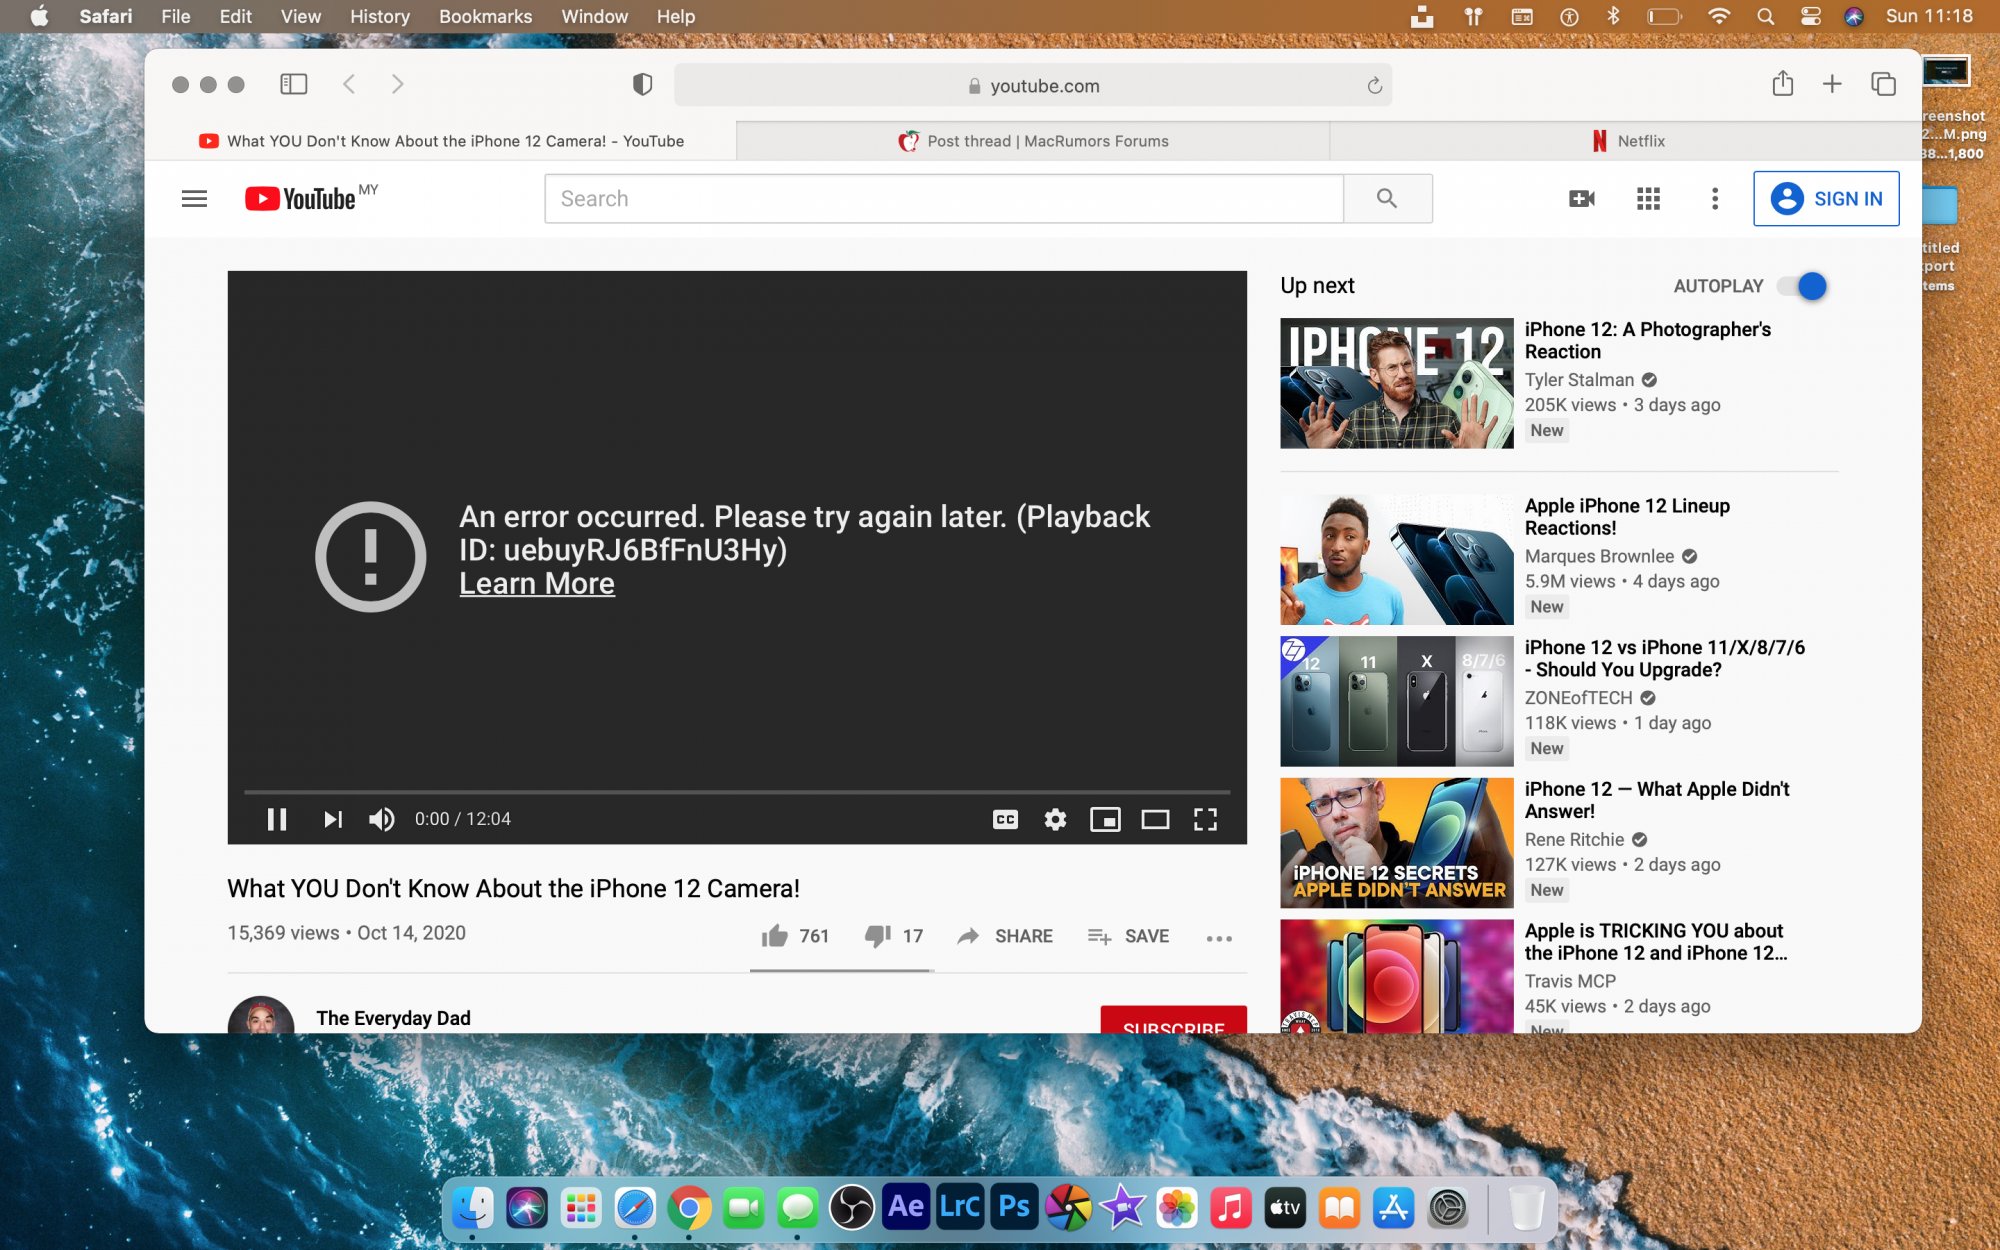
Task: Click SHARE under the video
Action: click(x=1005, y=936)
